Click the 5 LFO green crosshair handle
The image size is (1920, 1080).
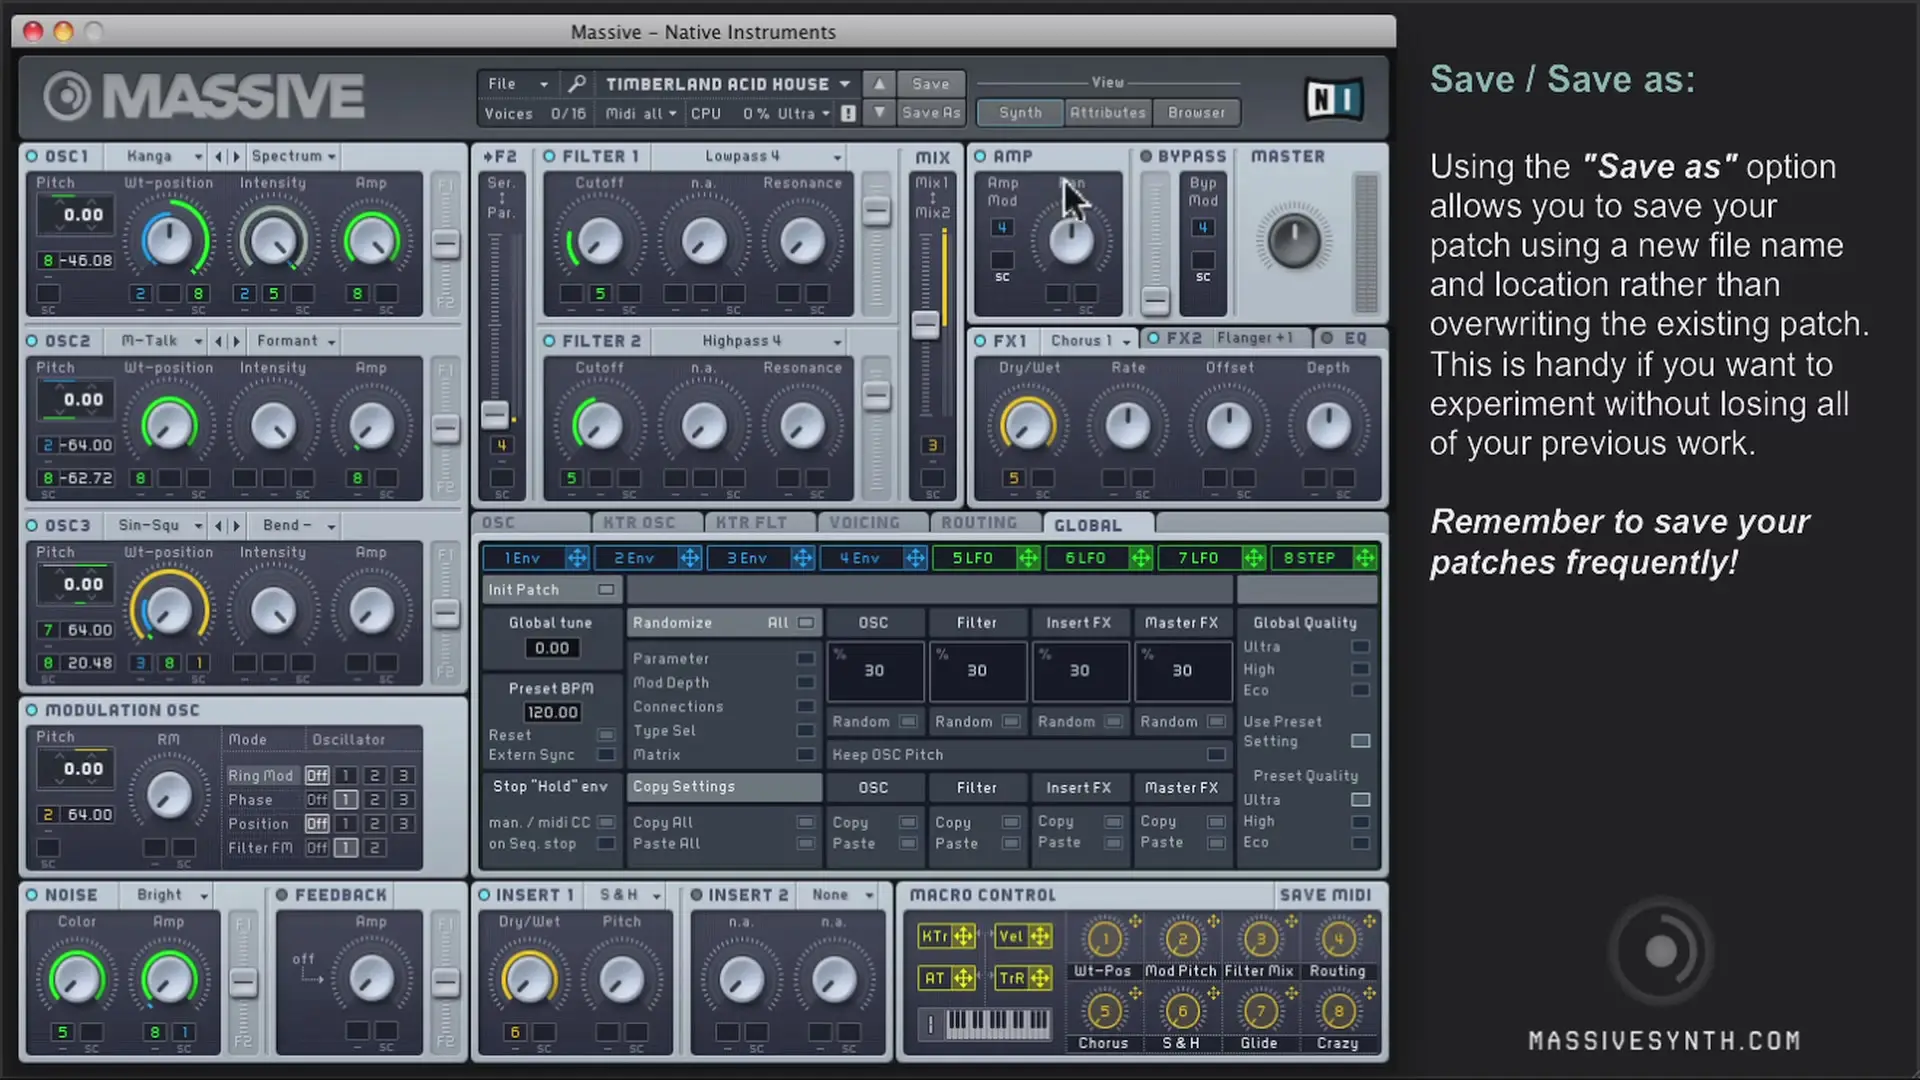click(1028, 558)
